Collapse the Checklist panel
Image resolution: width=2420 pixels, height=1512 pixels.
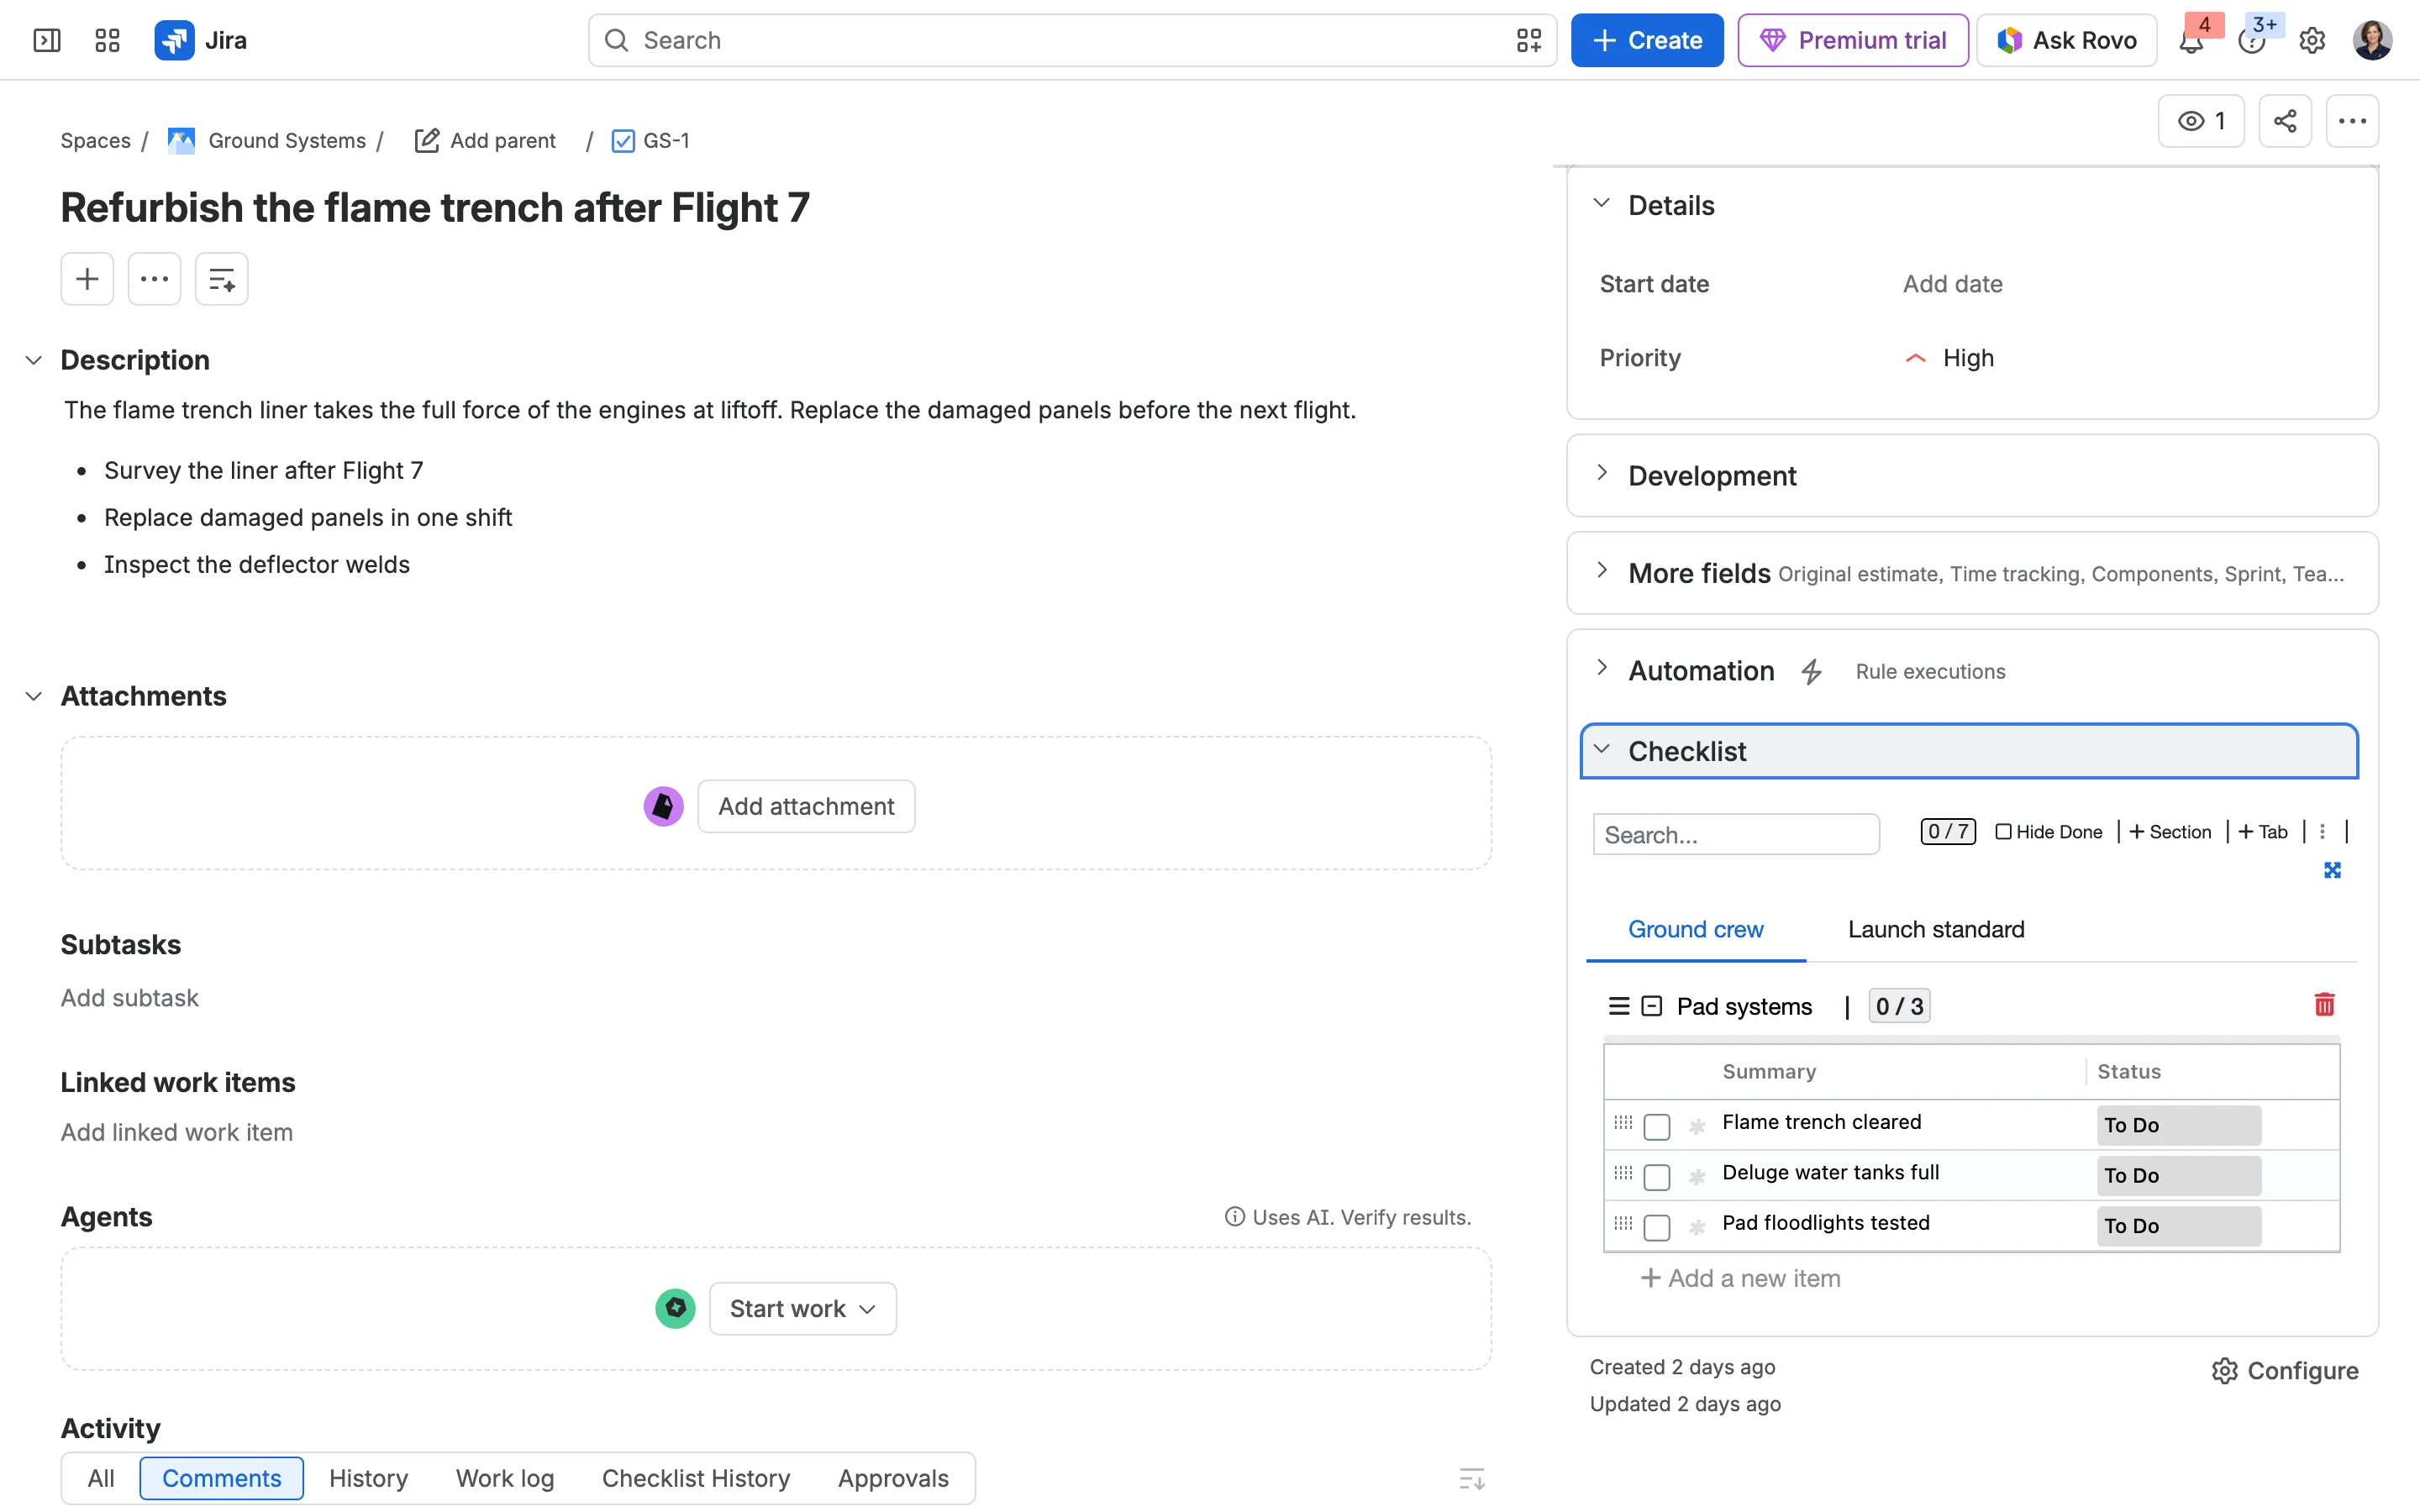(x=1602, y=750)
